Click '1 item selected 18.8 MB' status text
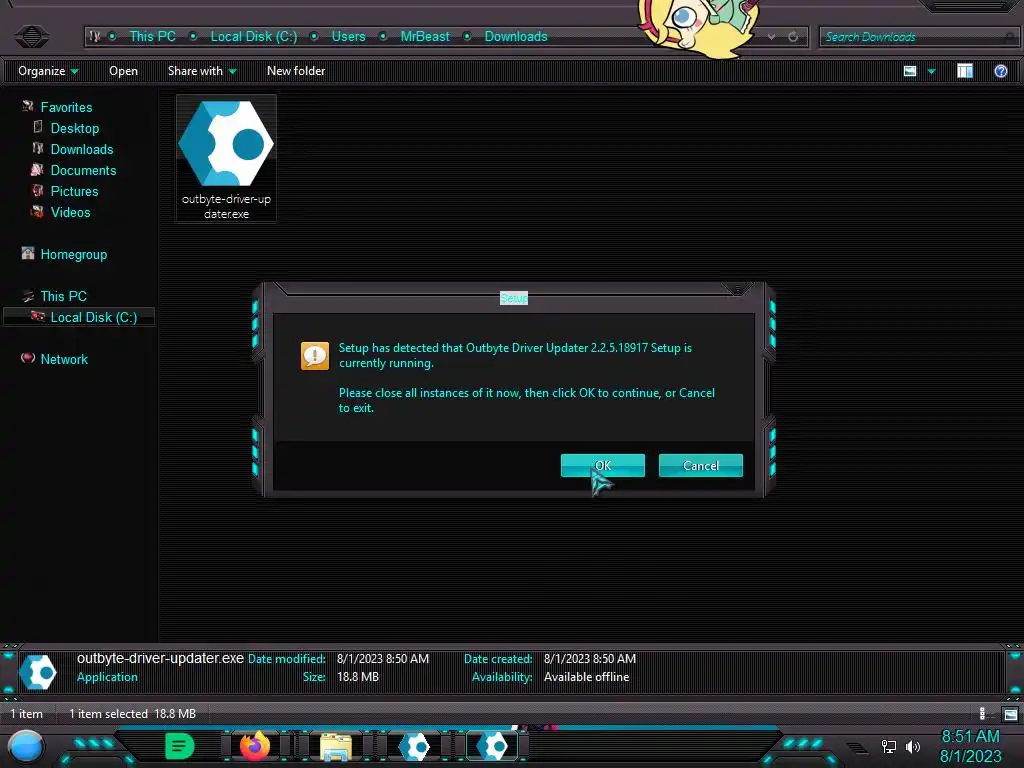This screenshot has width=1024, height=768. [133, 714]
